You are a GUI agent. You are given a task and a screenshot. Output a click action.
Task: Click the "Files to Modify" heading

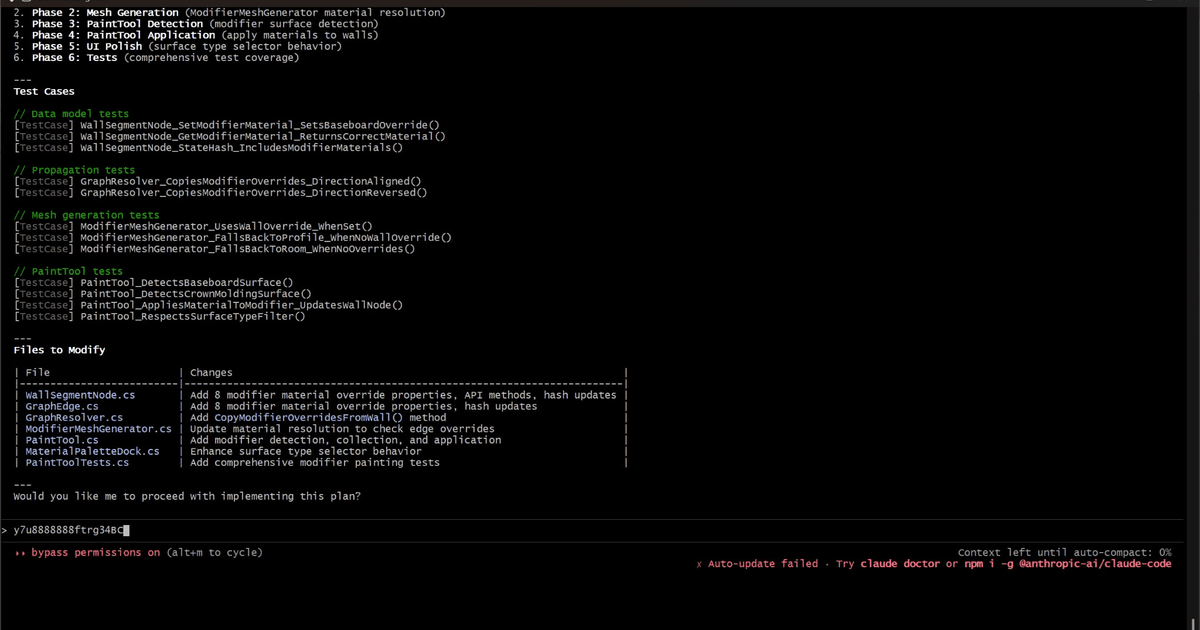59,350
